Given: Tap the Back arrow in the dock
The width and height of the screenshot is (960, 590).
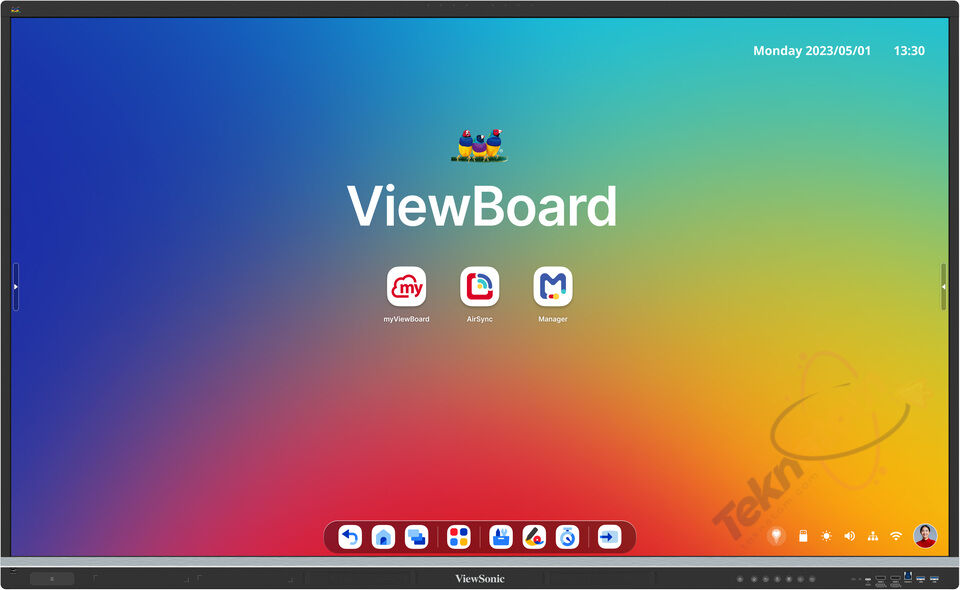Looking at the screenshot, I should pos(350,537).
